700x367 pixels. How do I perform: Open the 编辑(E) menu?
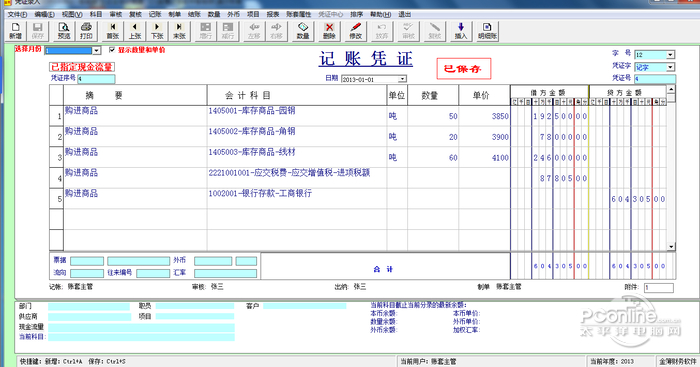pyautogui.click(x=44, y=14)
